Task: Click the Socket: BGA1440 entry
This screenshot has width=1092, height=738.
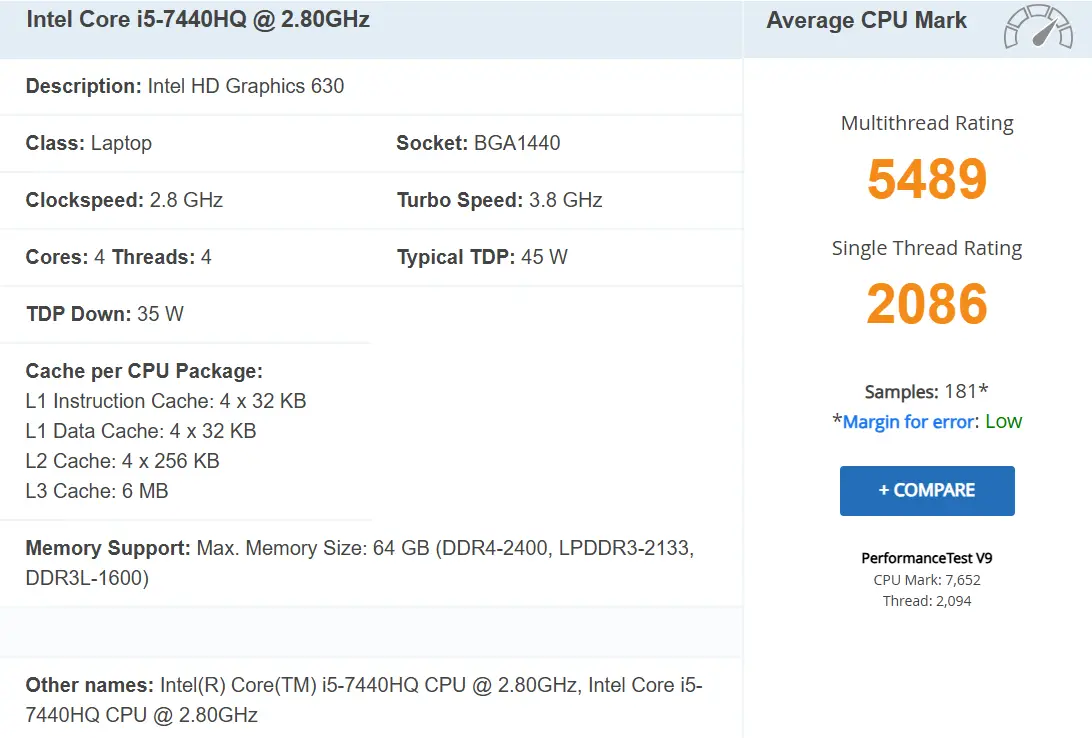Action: (478, 143)
